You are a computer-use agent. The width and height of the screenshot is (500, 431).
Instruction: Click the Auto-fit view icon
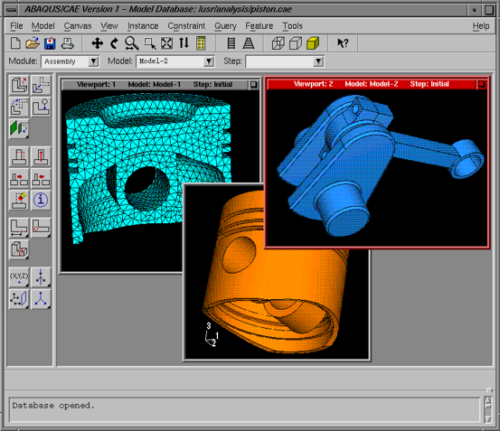click(167, 43)
